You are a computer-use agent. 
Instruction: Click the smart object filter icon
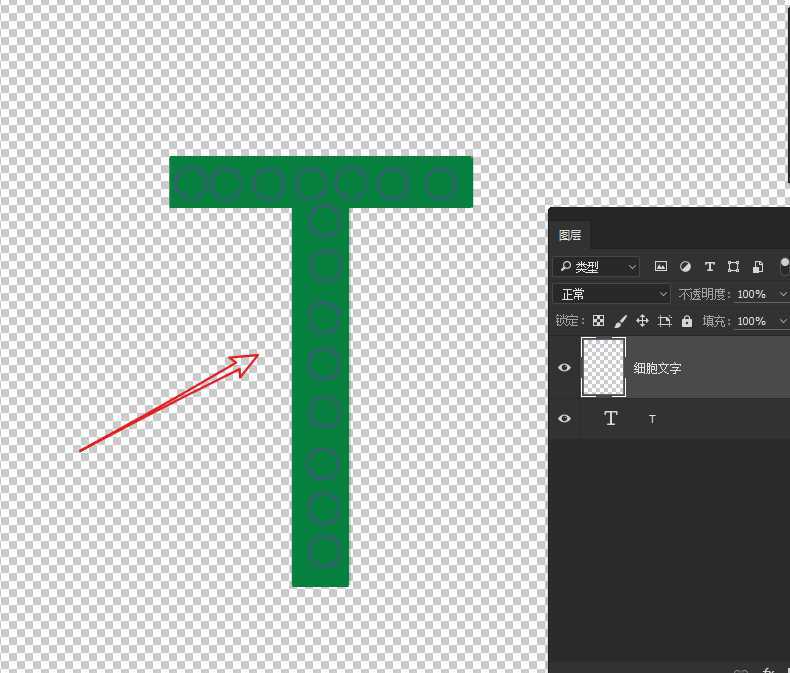tap(758, 267)
